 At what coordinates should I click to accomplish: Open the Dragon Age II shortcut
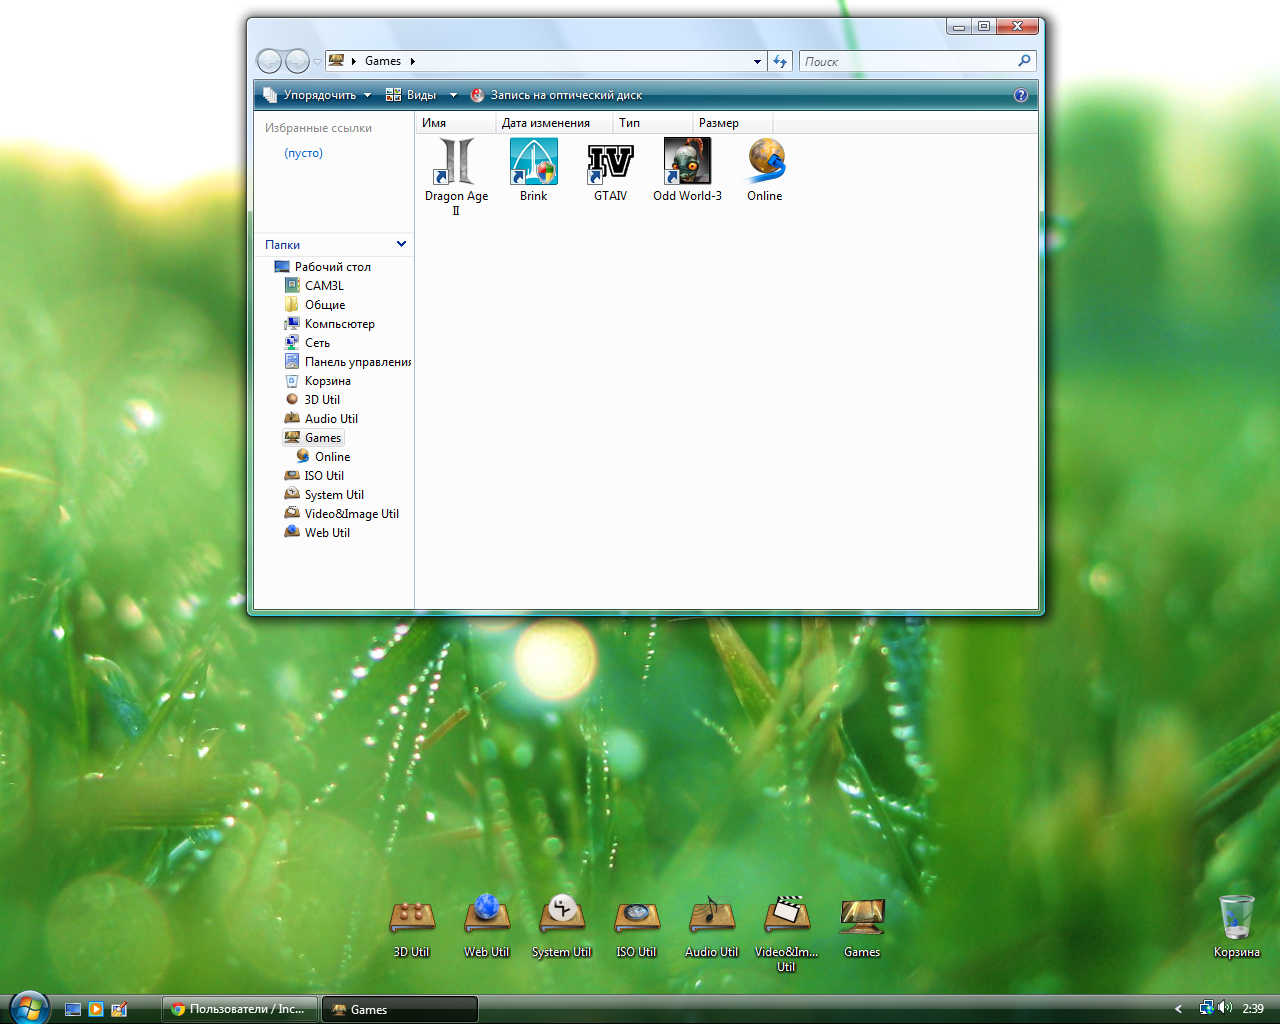tap(456, 164)
